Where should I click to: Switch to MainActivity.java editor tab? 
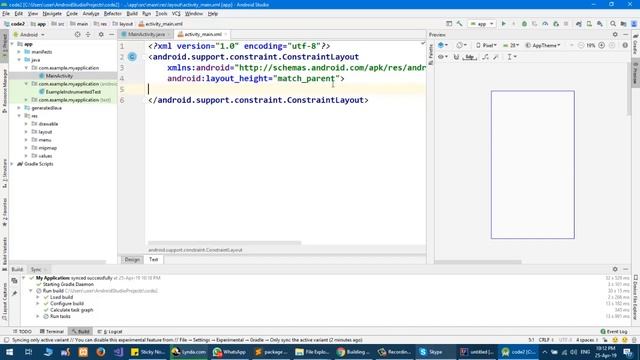146,34
